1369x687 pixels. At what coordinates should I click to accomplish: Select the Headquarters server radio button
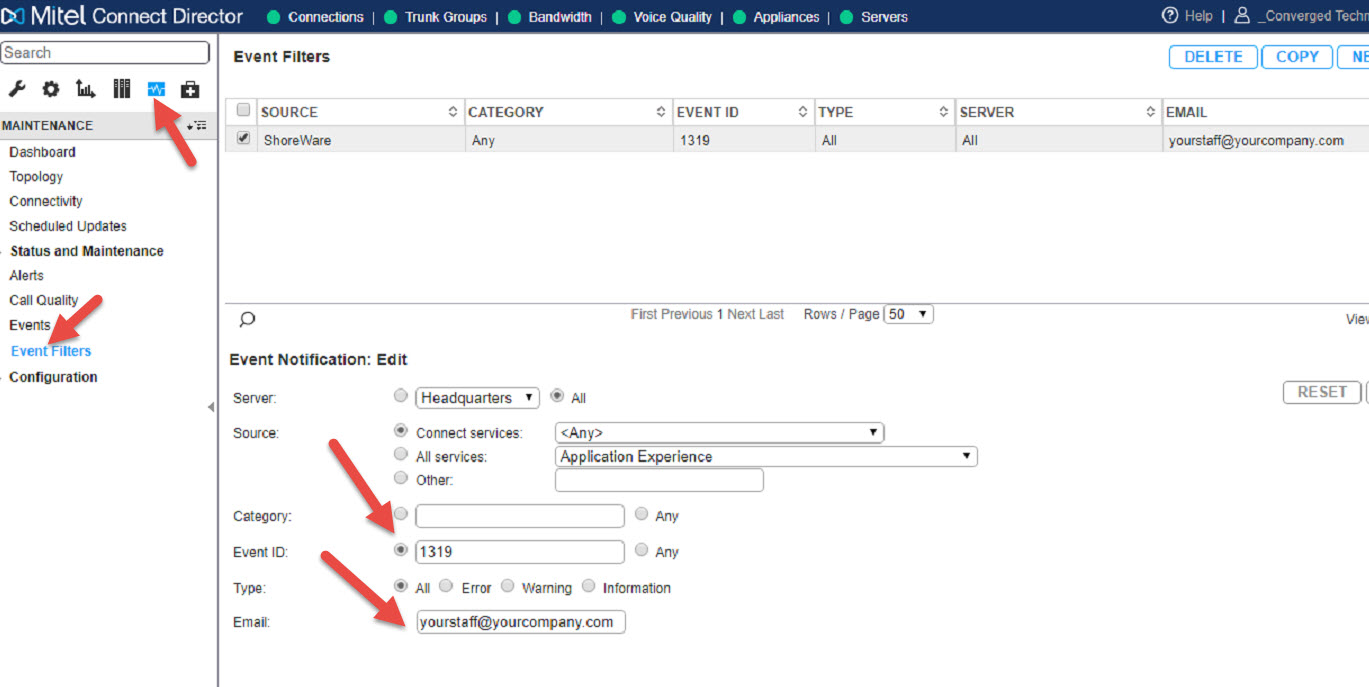tap(401, 396)
